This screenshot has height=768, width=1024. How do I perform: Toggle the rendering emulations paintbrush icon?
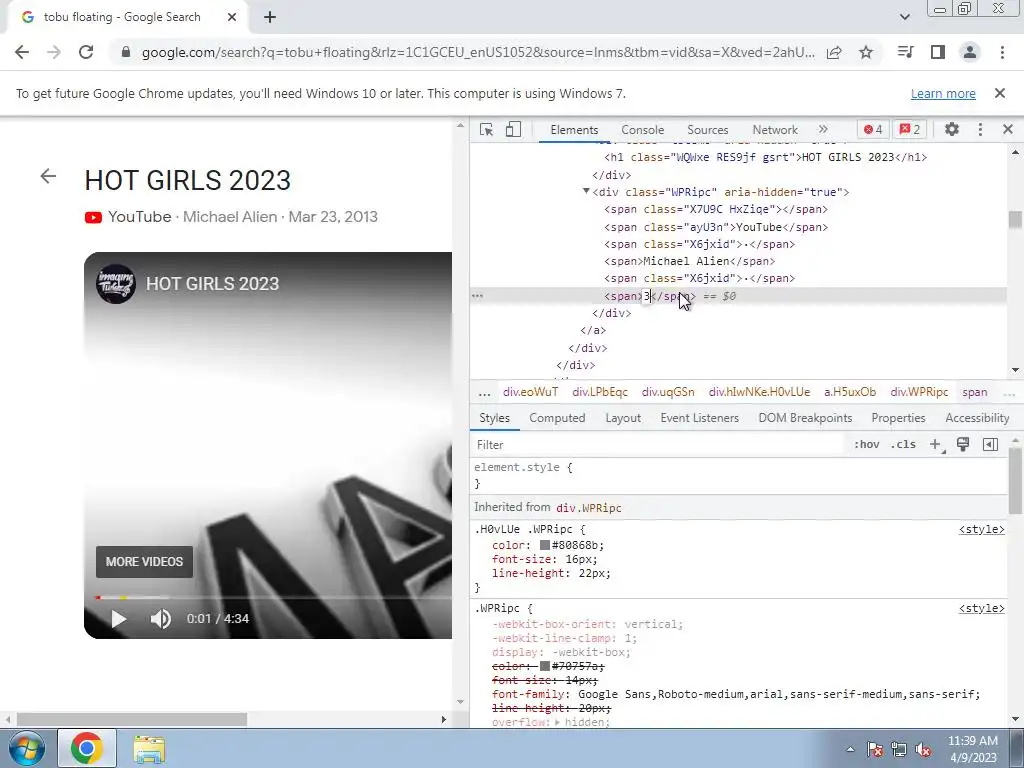pos(963,445)
